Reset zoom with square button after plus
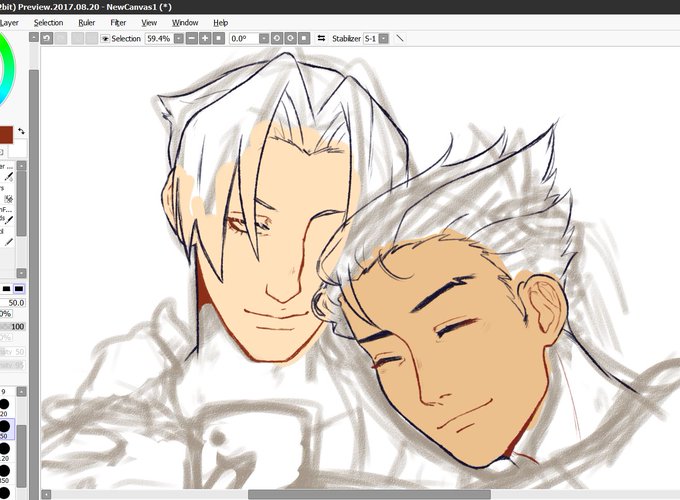The width and height of the screenshot is (680, 500). point(219,39)
